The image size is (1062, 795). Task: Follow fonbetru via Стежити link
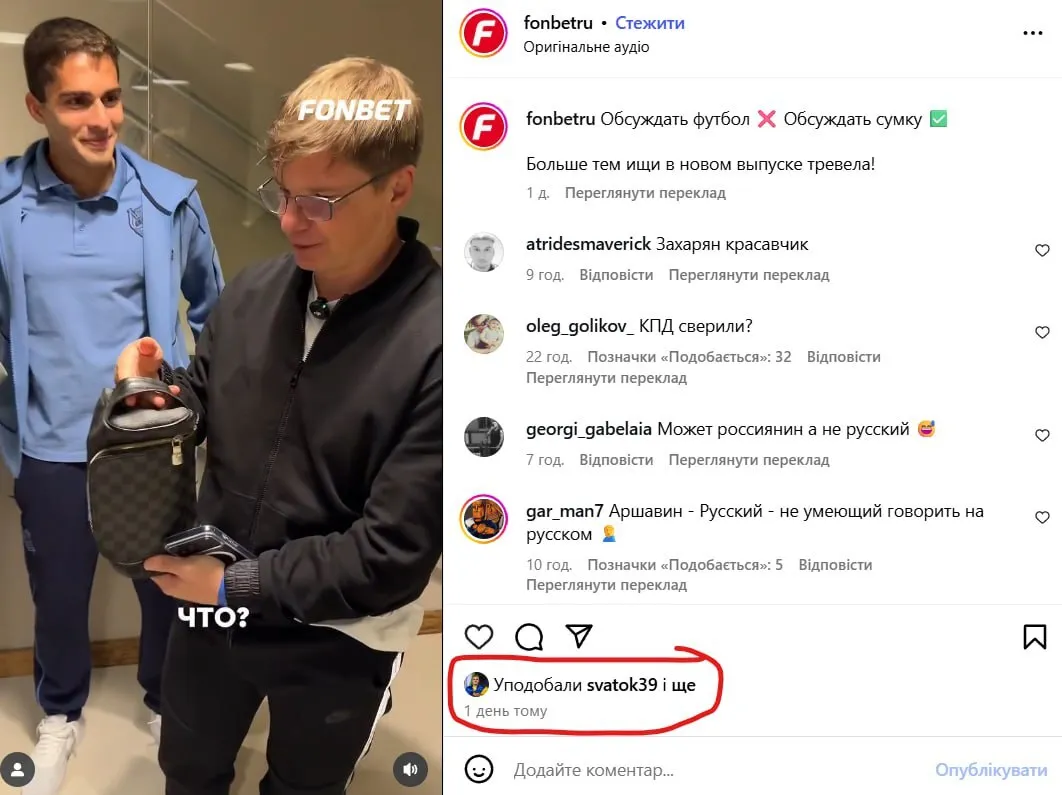tap(650, 23)
